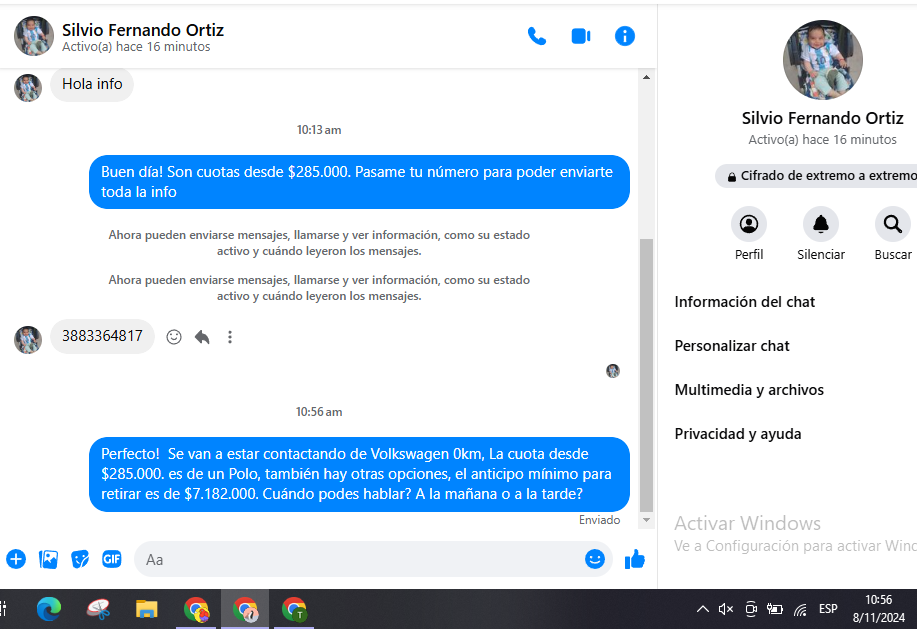The image size is (917, 629).
Task: Toggle the conversation info panel
Action: pyautogui.click(x=625, y=36)
